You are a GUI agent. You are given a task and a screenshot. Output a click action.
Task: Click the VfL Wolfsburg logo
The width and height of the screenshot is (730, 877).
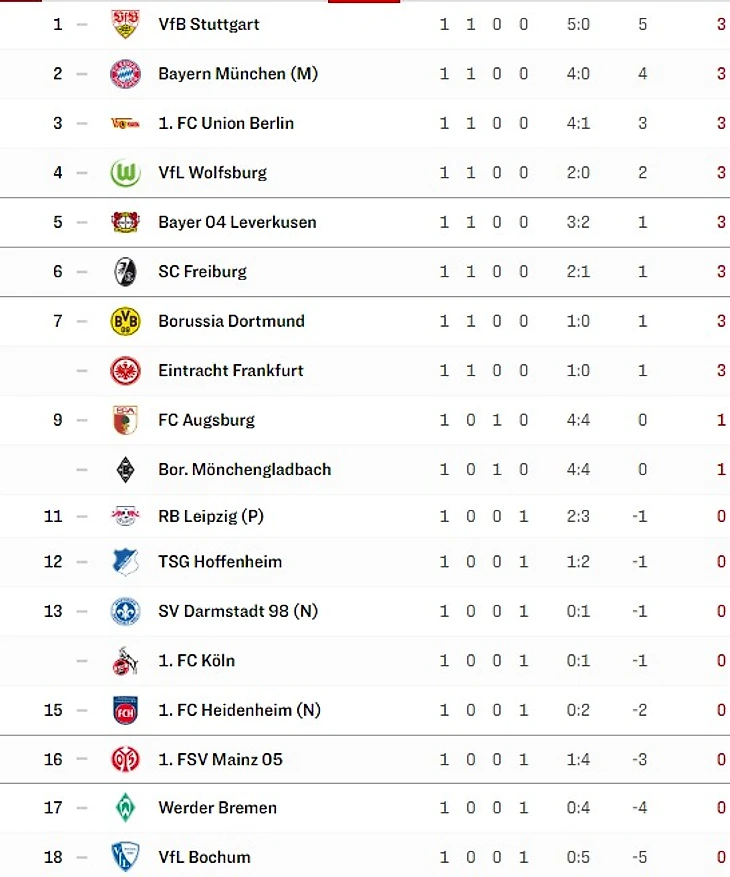(x=125, y=173)
